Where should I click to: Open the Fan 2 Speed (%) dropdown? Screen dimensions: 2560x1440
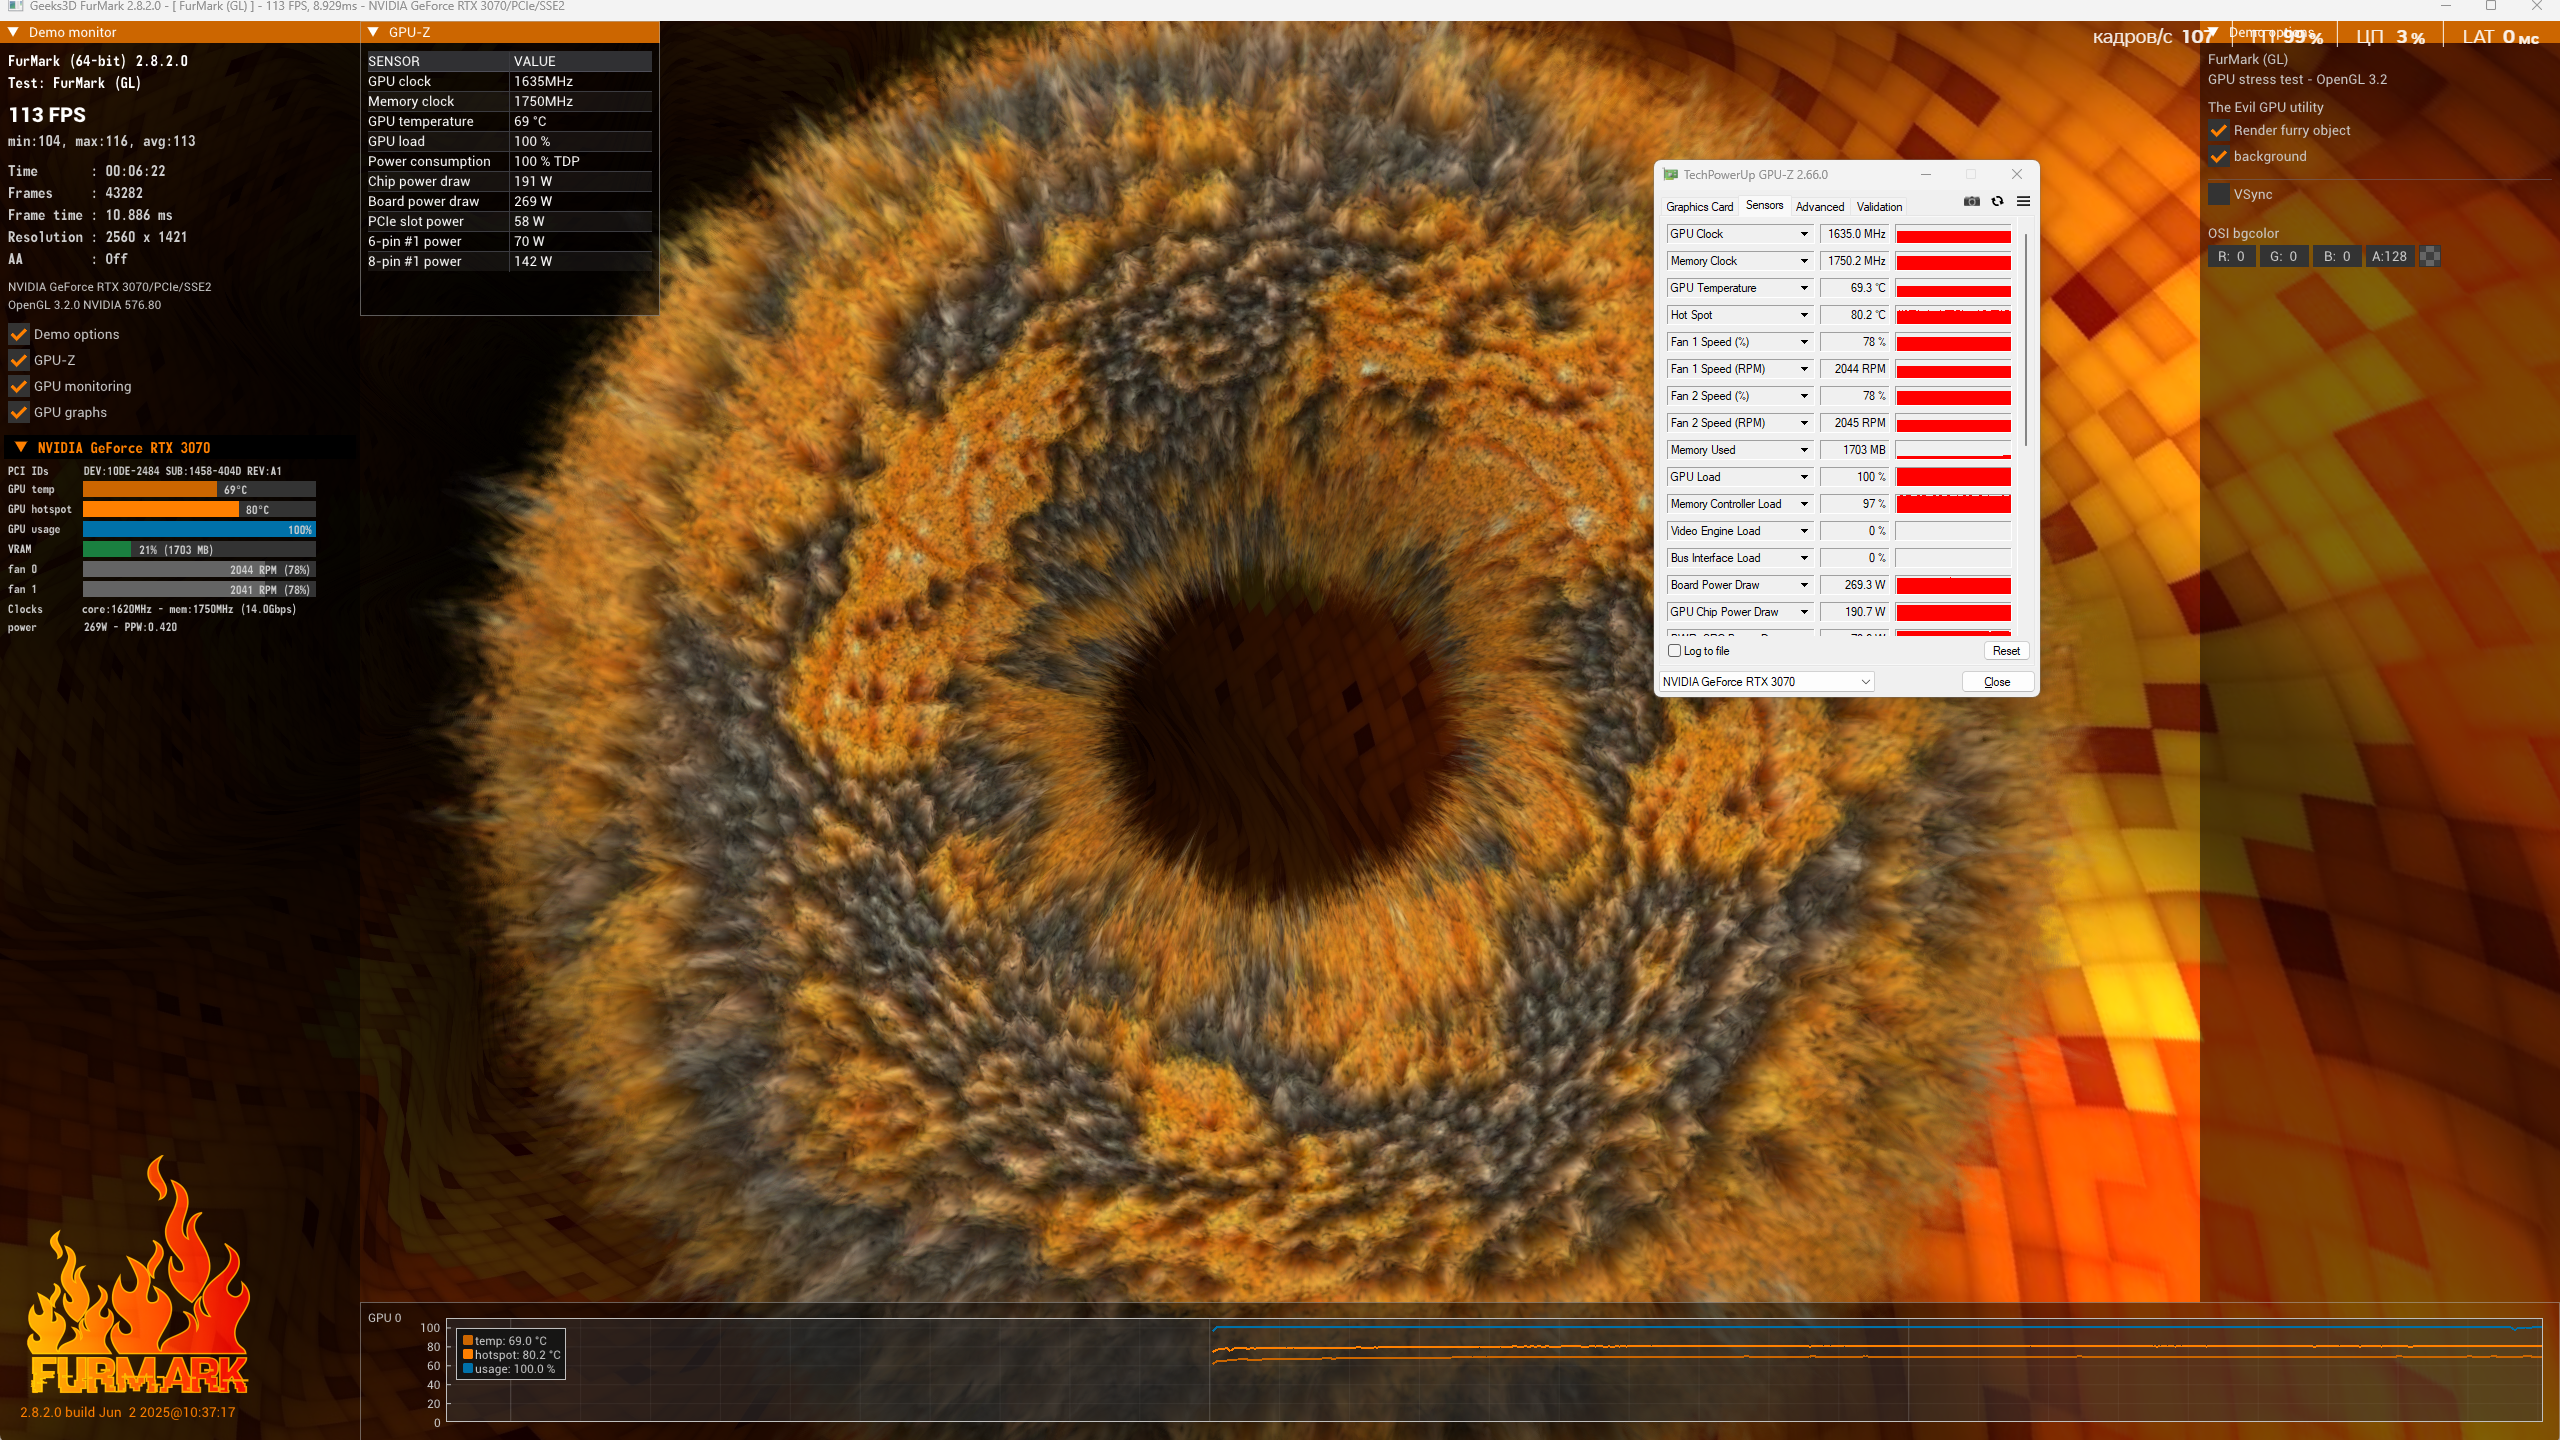pos(1804,396)
